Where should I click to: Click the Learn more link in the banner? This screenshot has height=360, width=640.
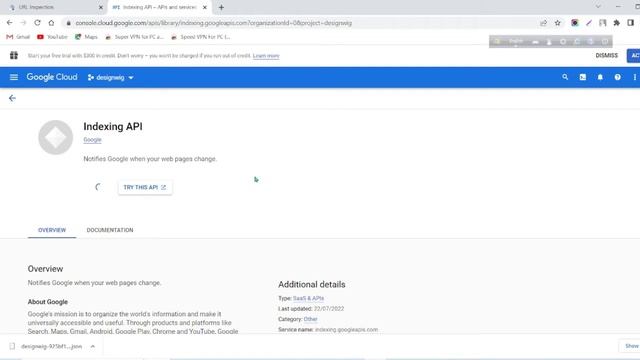266,56
